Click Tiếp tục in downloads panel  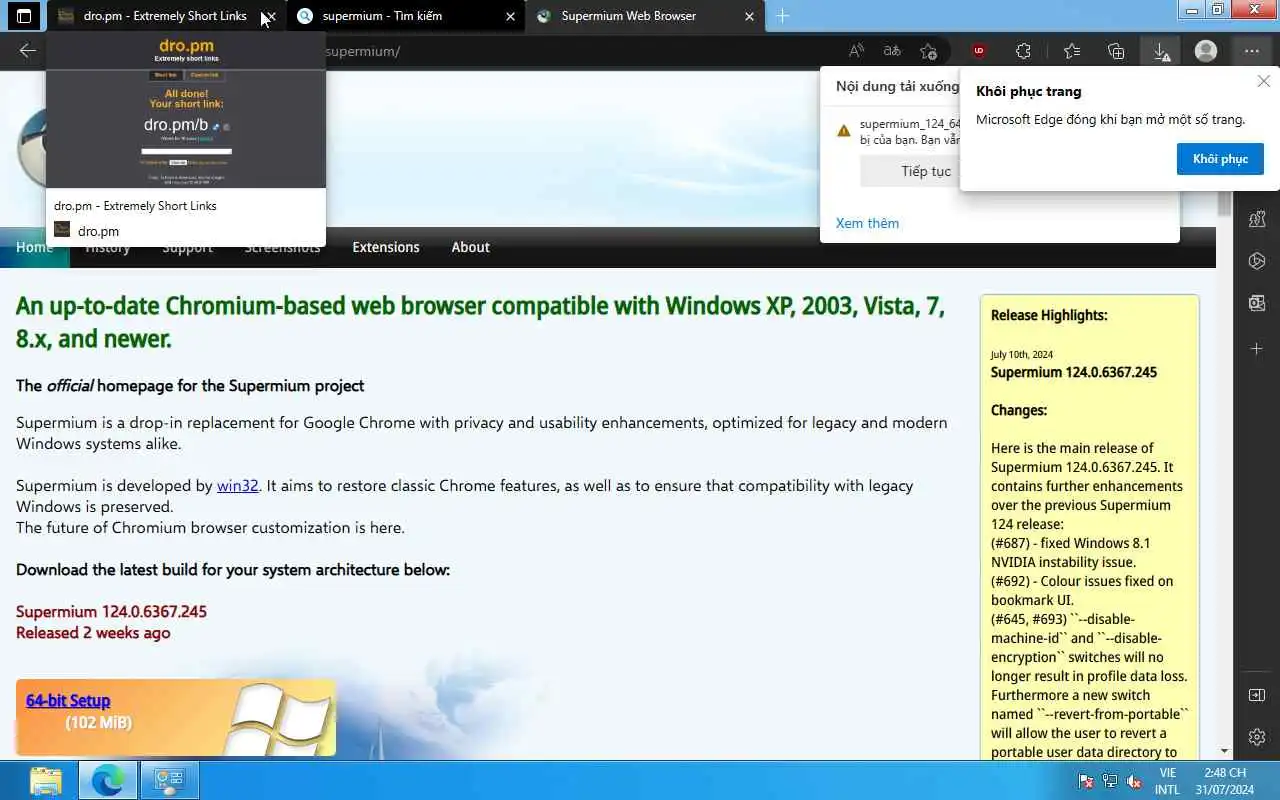click(926, 171)
